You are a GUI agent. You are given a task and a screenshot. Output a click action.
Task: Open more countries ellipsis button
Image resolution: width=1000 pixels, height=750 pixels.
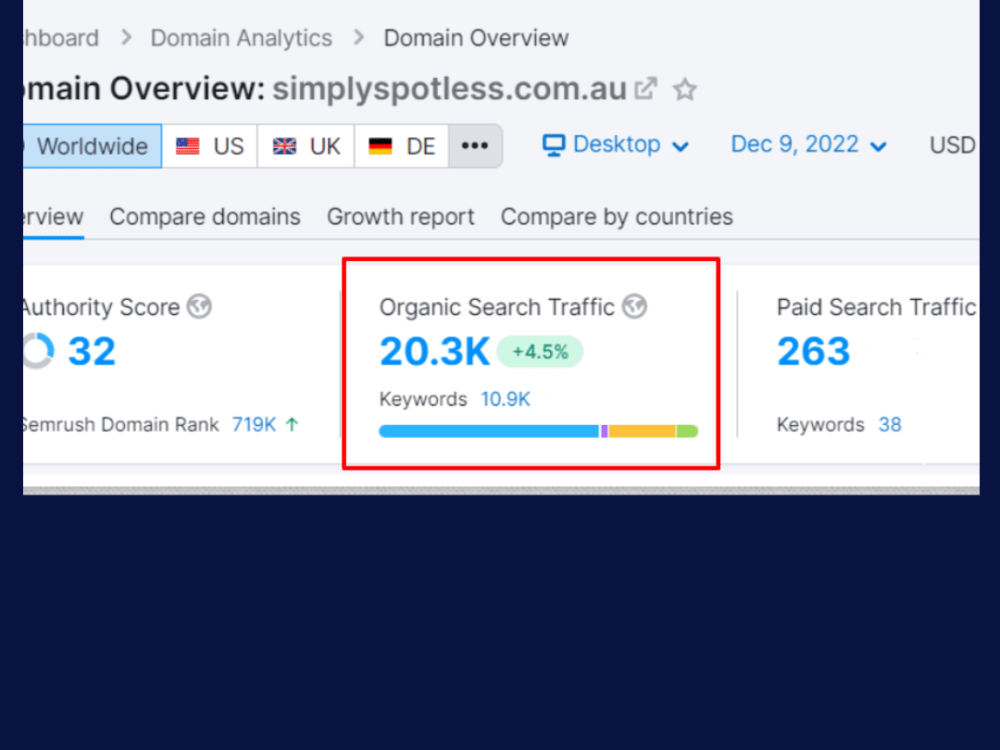[x=475, y=146]
